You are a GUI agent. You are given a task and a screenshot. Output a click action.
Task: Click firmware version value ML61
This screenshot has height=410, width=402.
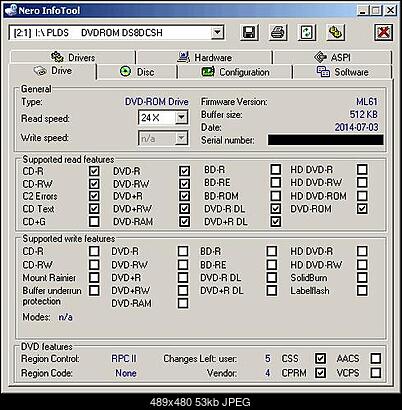(367, 102)
